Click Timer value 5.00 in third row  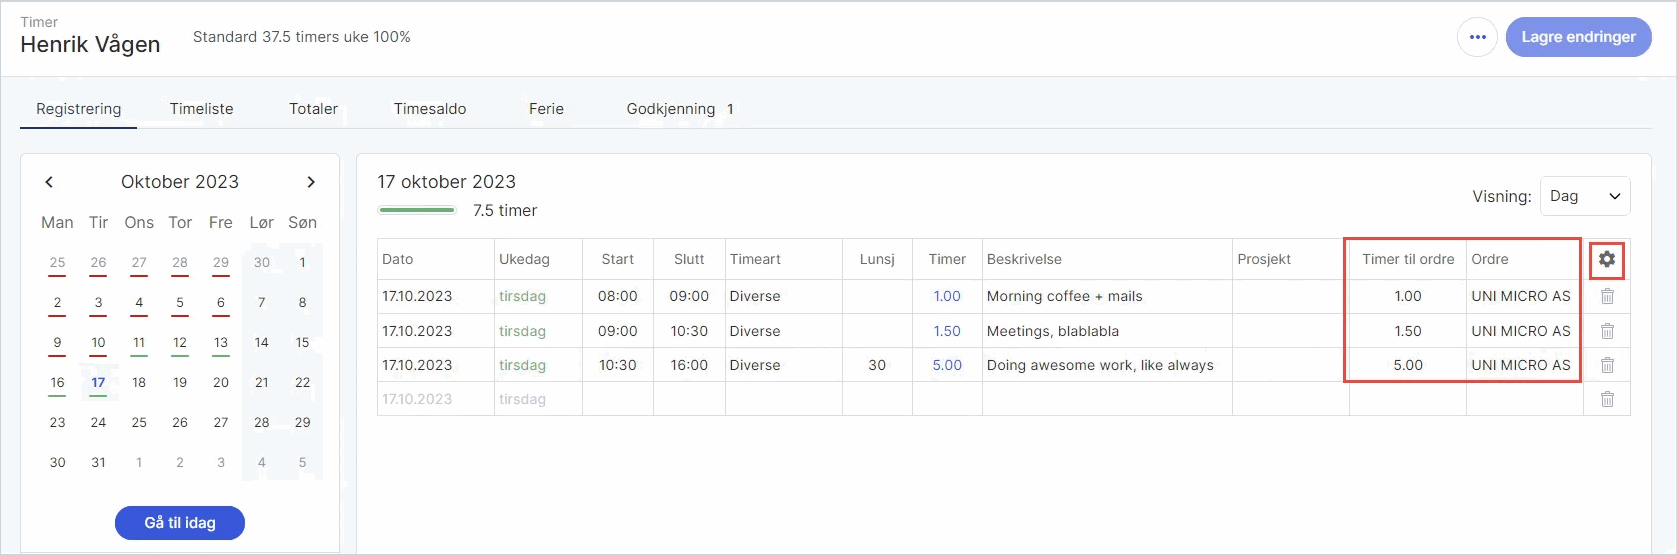point(947,365)
